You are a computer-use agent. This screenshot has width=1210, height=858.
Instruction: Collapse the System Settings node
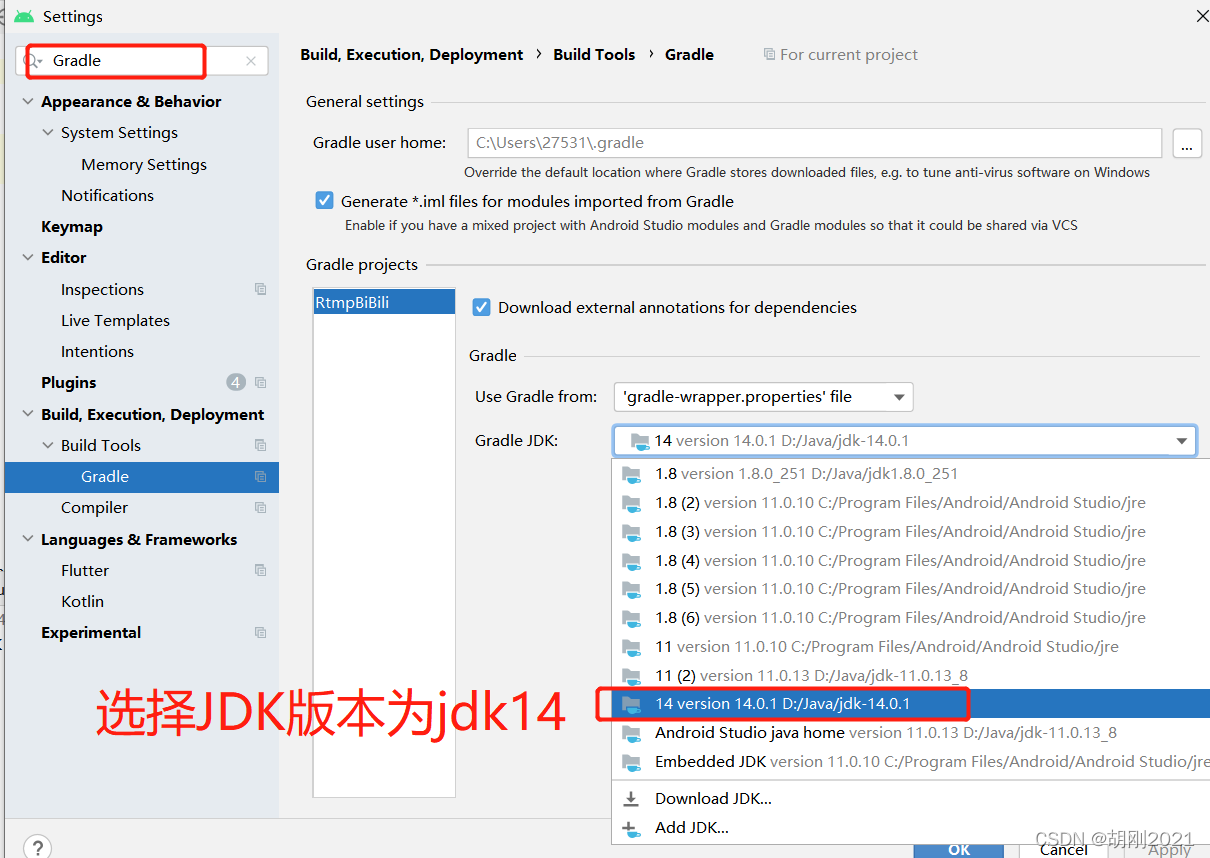click(x=48, y=132)
